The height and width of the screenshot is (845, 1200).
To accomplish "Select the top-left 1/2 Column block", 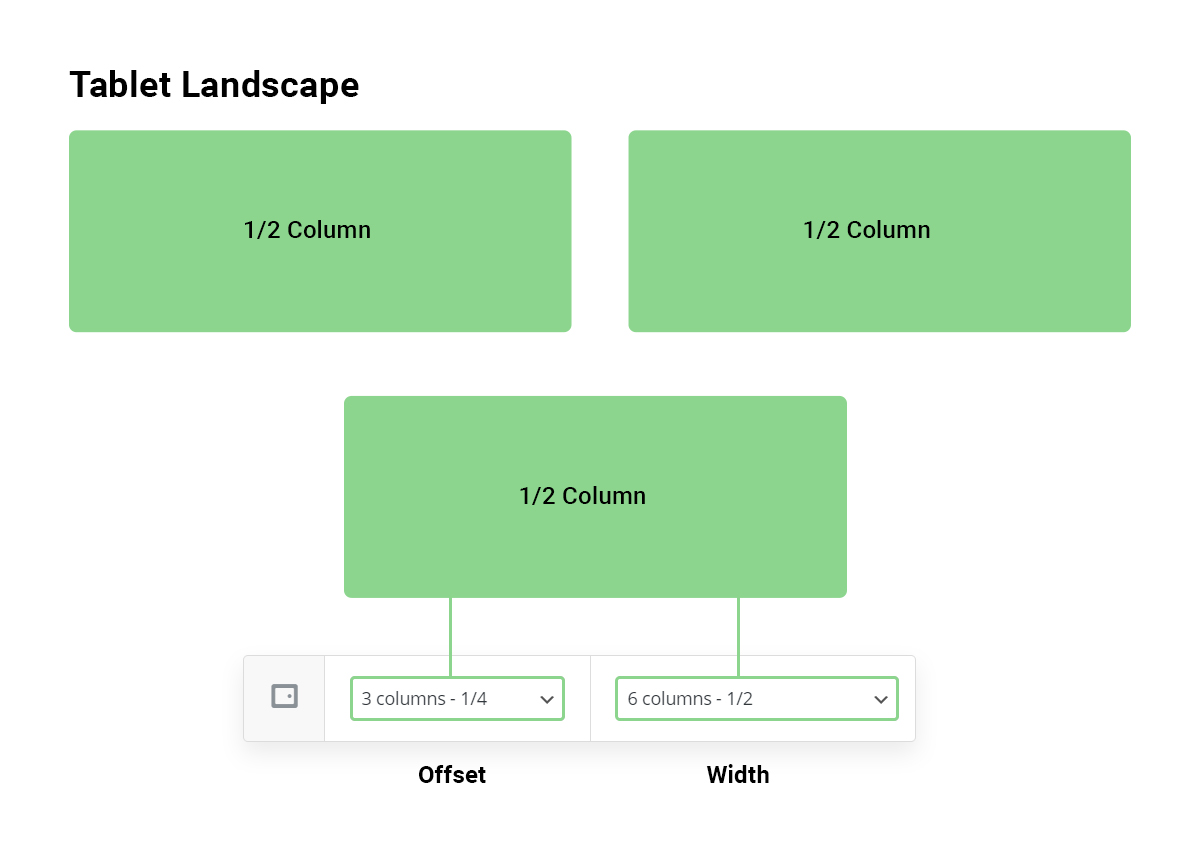I will click(x=320, y=231).
